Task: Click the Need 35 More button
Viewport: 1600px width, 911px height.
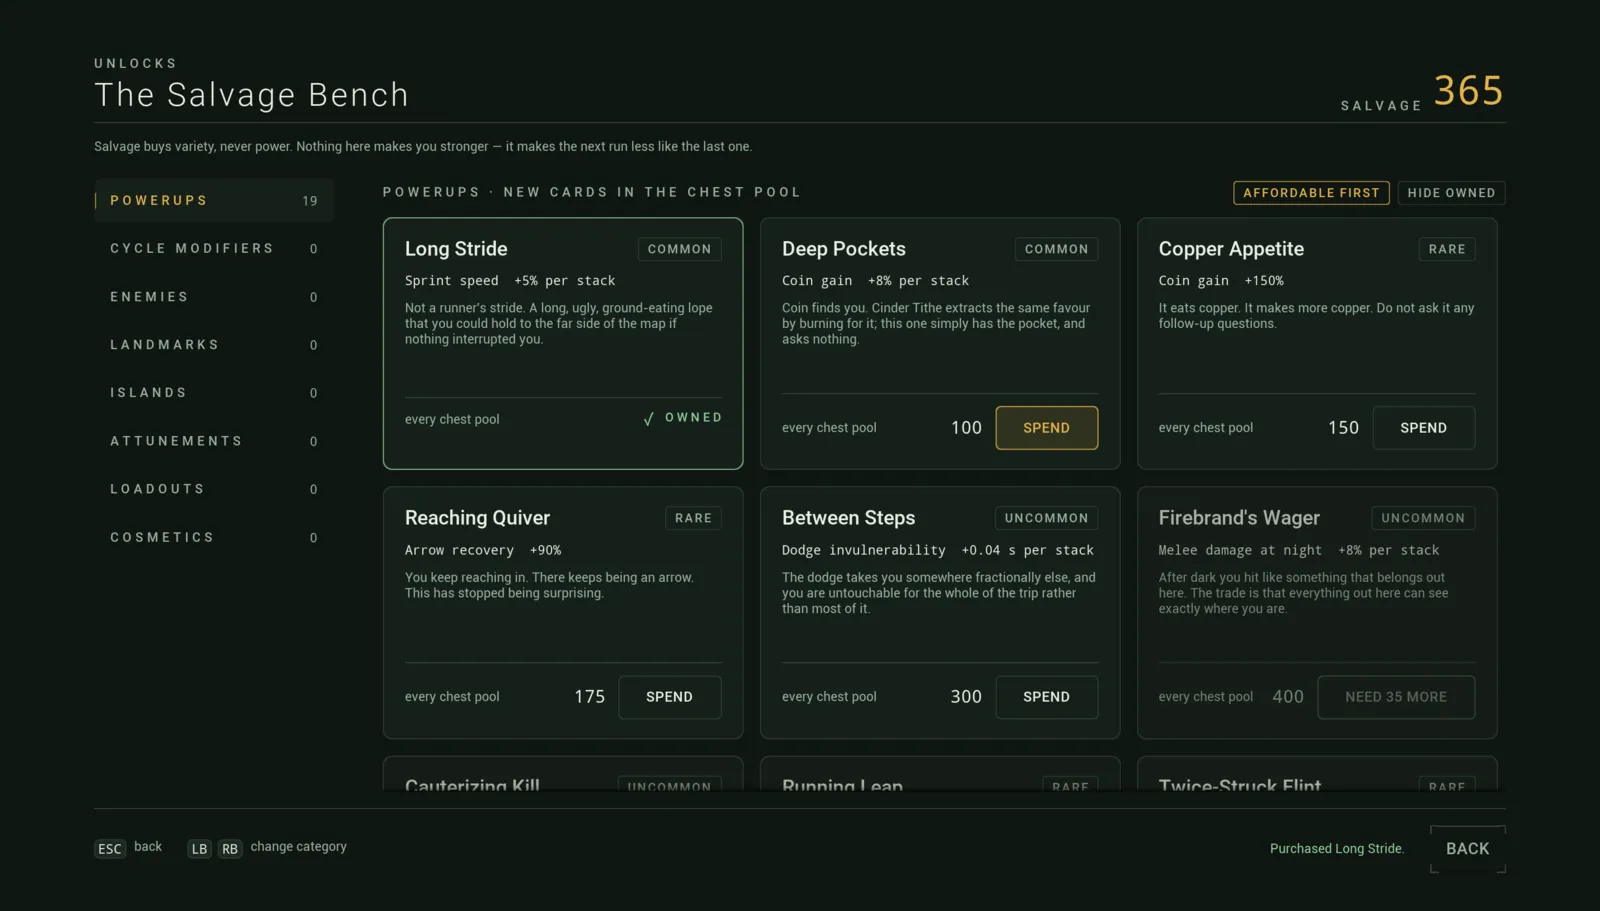Action: [x=1396, y=697]
